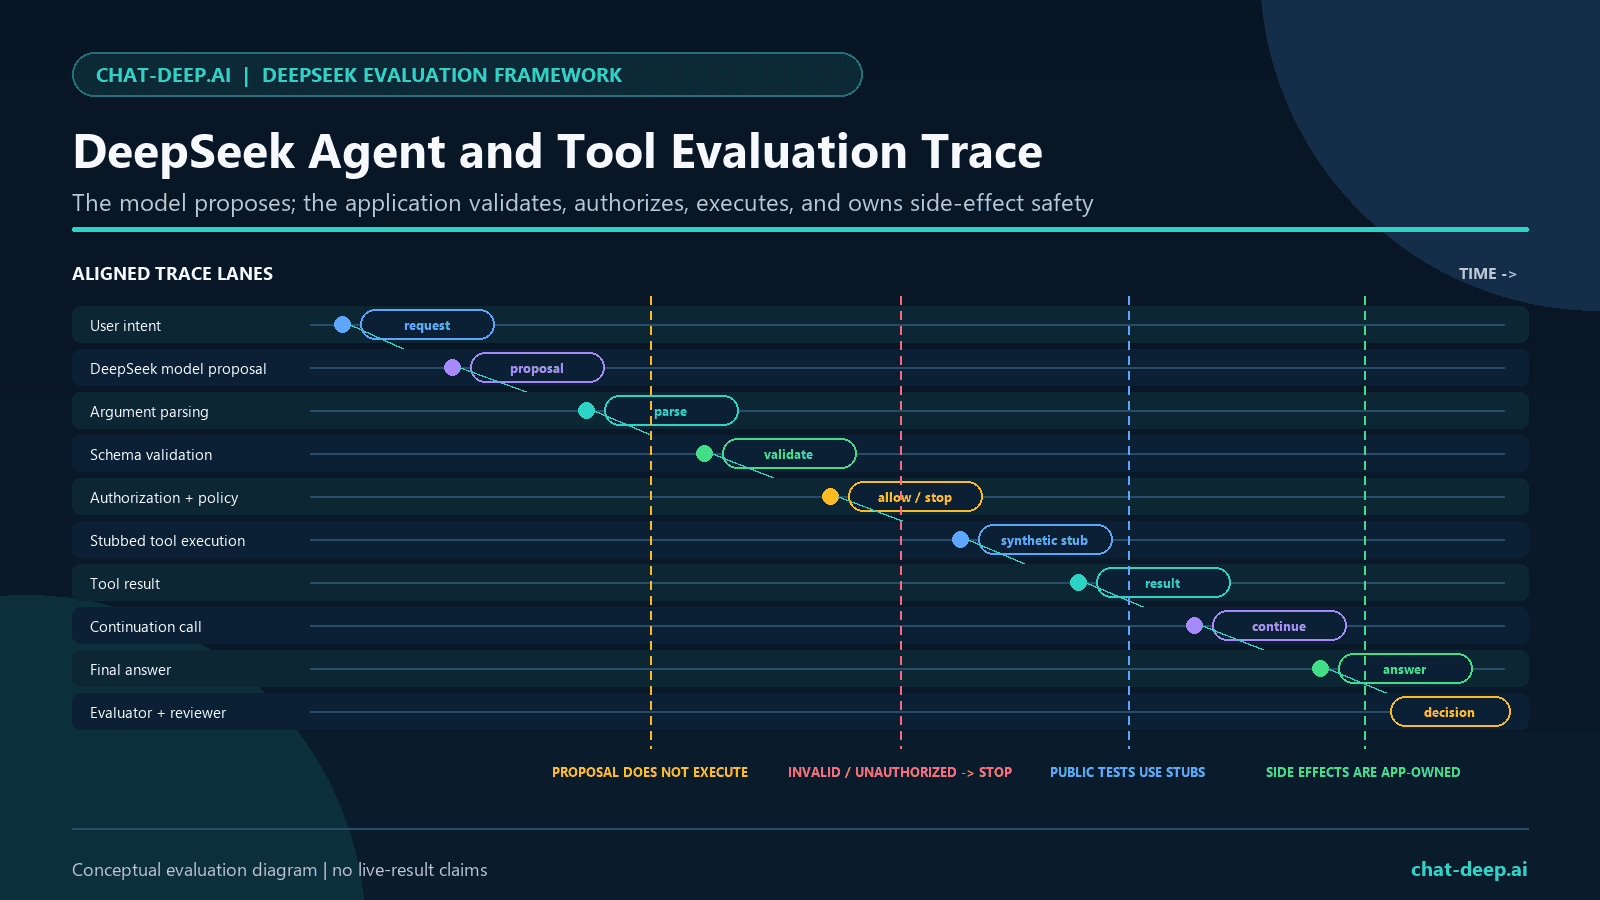Click the teal dot in Tool result lane
Screen dimensions: 1600x900
(x=1078, y=583)
